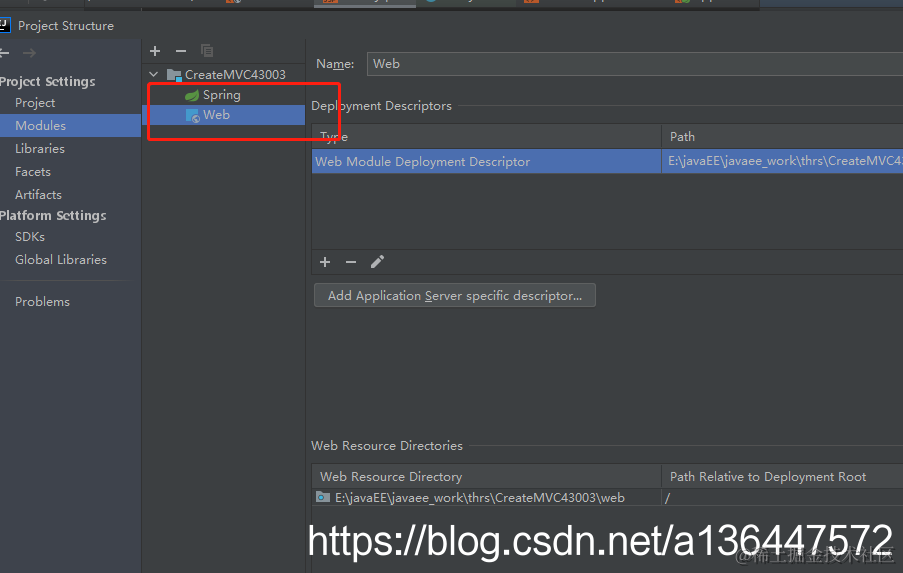The height and width of the screenshot is (573, 903).
Task: Click the remove module minus icon
Action: click(x=181, y=51)
